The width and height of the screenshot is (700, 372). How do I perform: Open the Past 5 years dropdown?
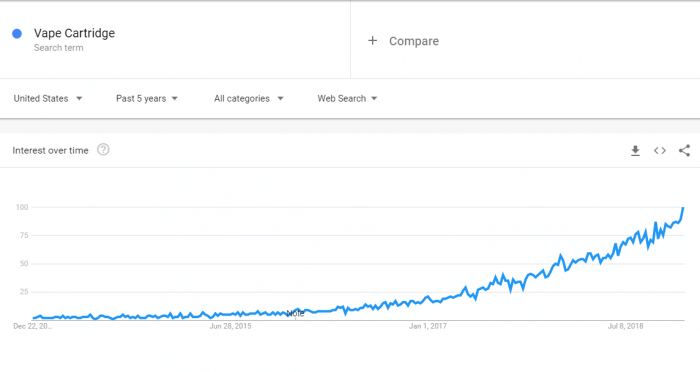[147, 98]
